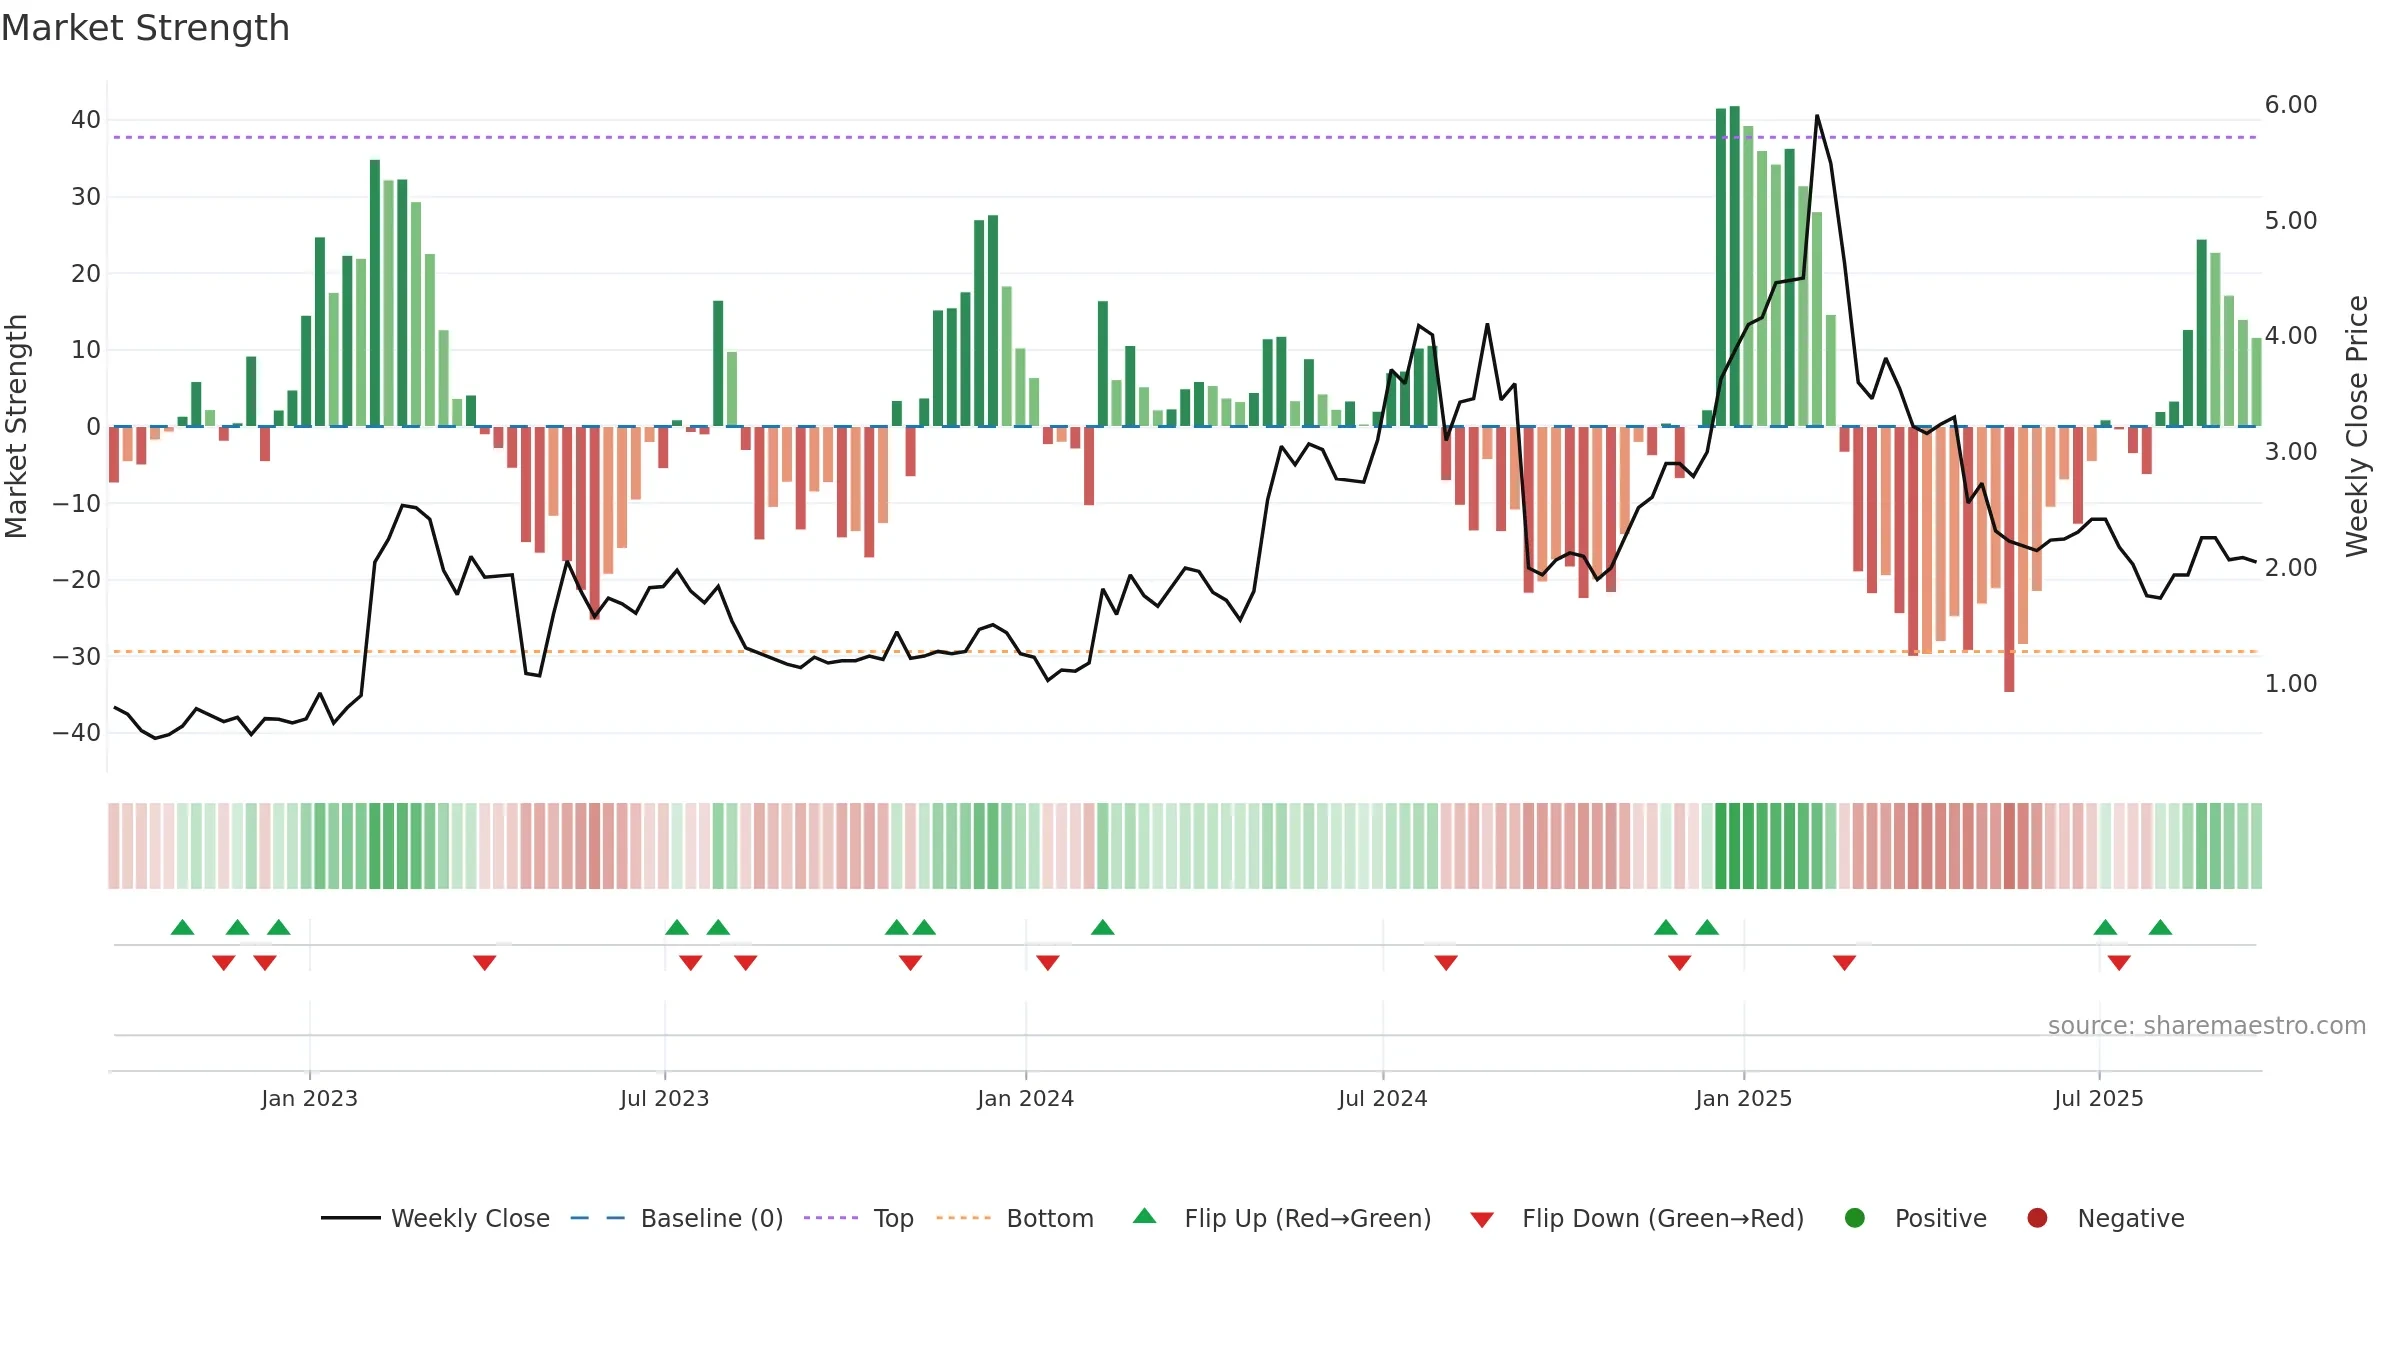Toggle the Bottom legend entry
Screen dimensions: 2400x1350
[x=1015, y=1218]
